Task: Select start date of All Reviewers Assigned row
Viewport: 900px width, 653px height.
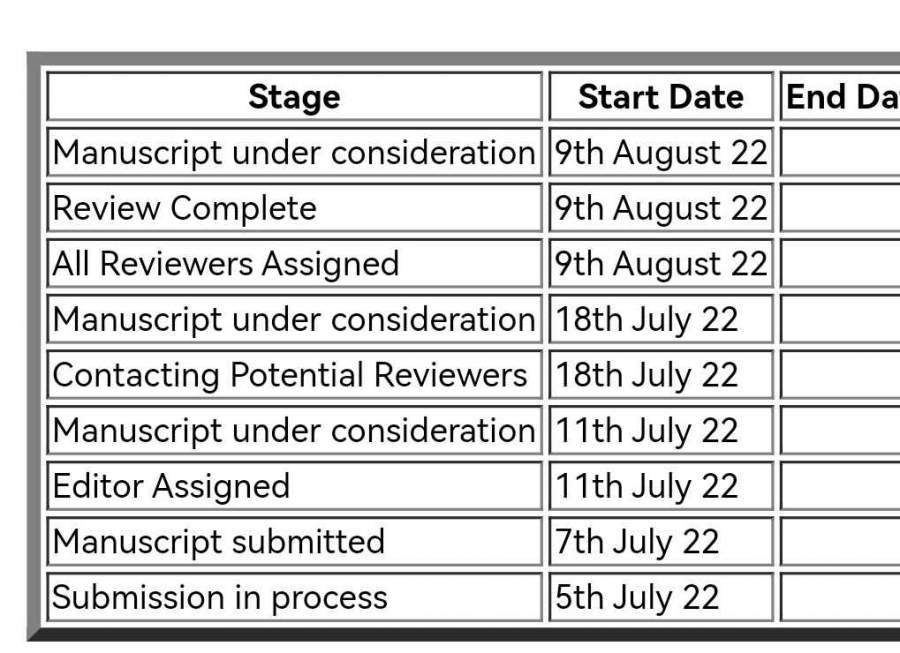Action: click(660, 264)
